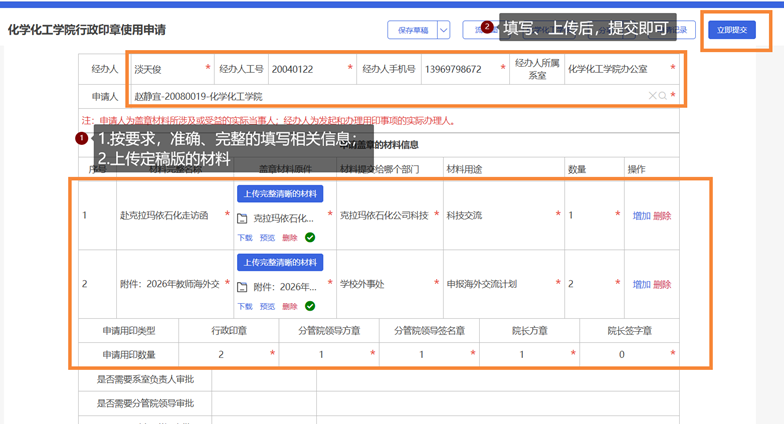Expand the 保存草稿 dropdown arrow
The width and height of the screenshot is (784, 424).
point(443,30)
